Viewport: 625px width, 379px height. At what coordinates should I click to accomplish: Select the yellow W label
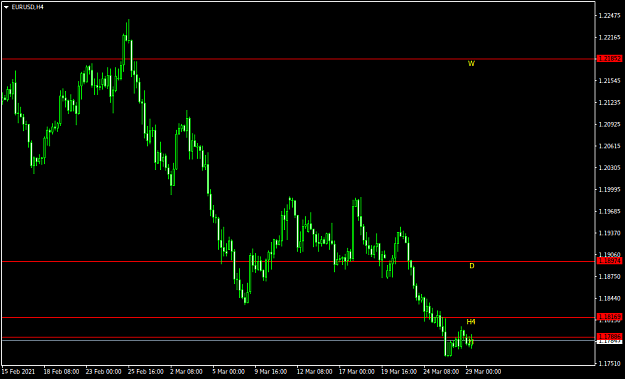pyautogui.click(x=471, y=63)
